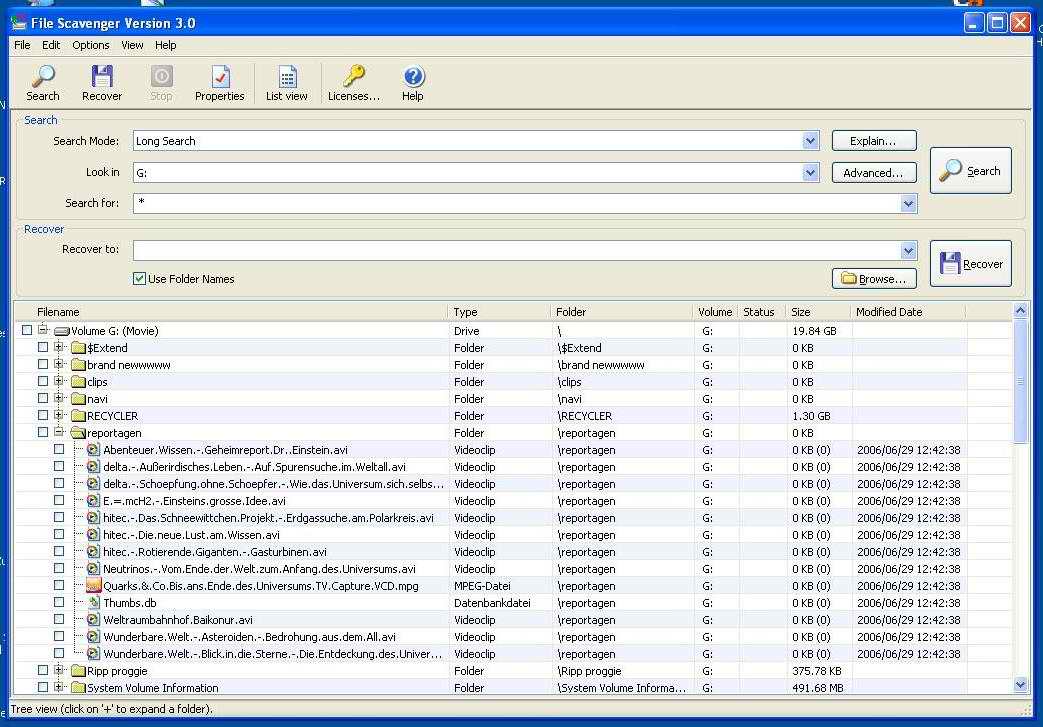This screenshot has height=727, width=1043.
Task: Expand the System Volume Information folder node
Action: click(x=59, y=687)
